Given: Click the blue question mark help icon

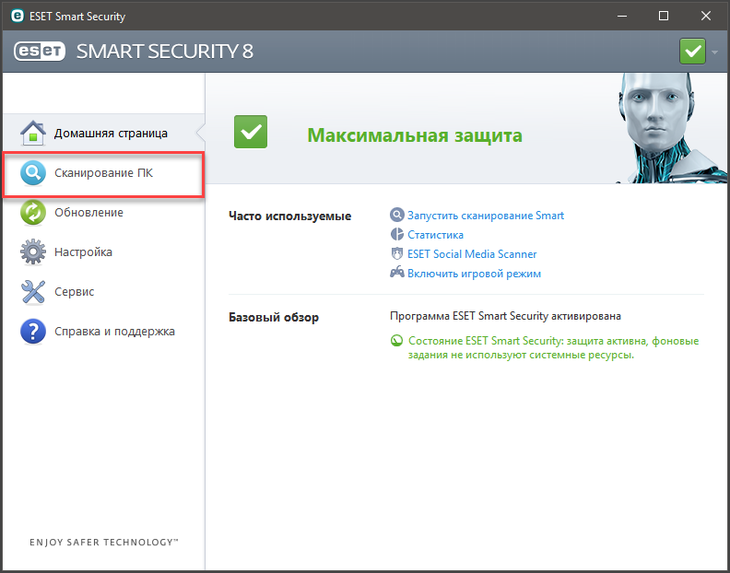Looking at the screenshot, I should (33, 331).
